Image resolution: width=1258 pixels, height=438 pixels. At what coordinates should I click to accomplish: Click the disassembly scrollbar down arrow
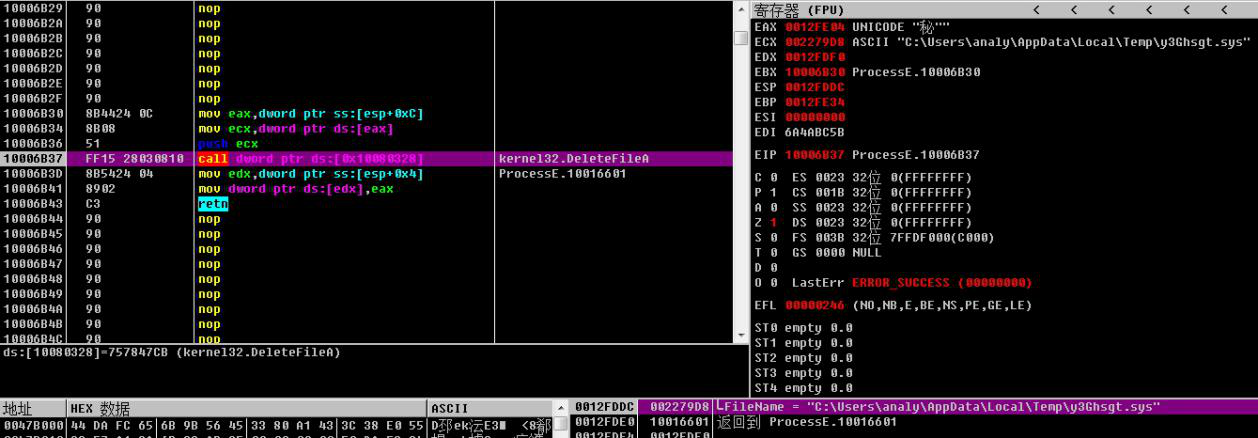741,335
